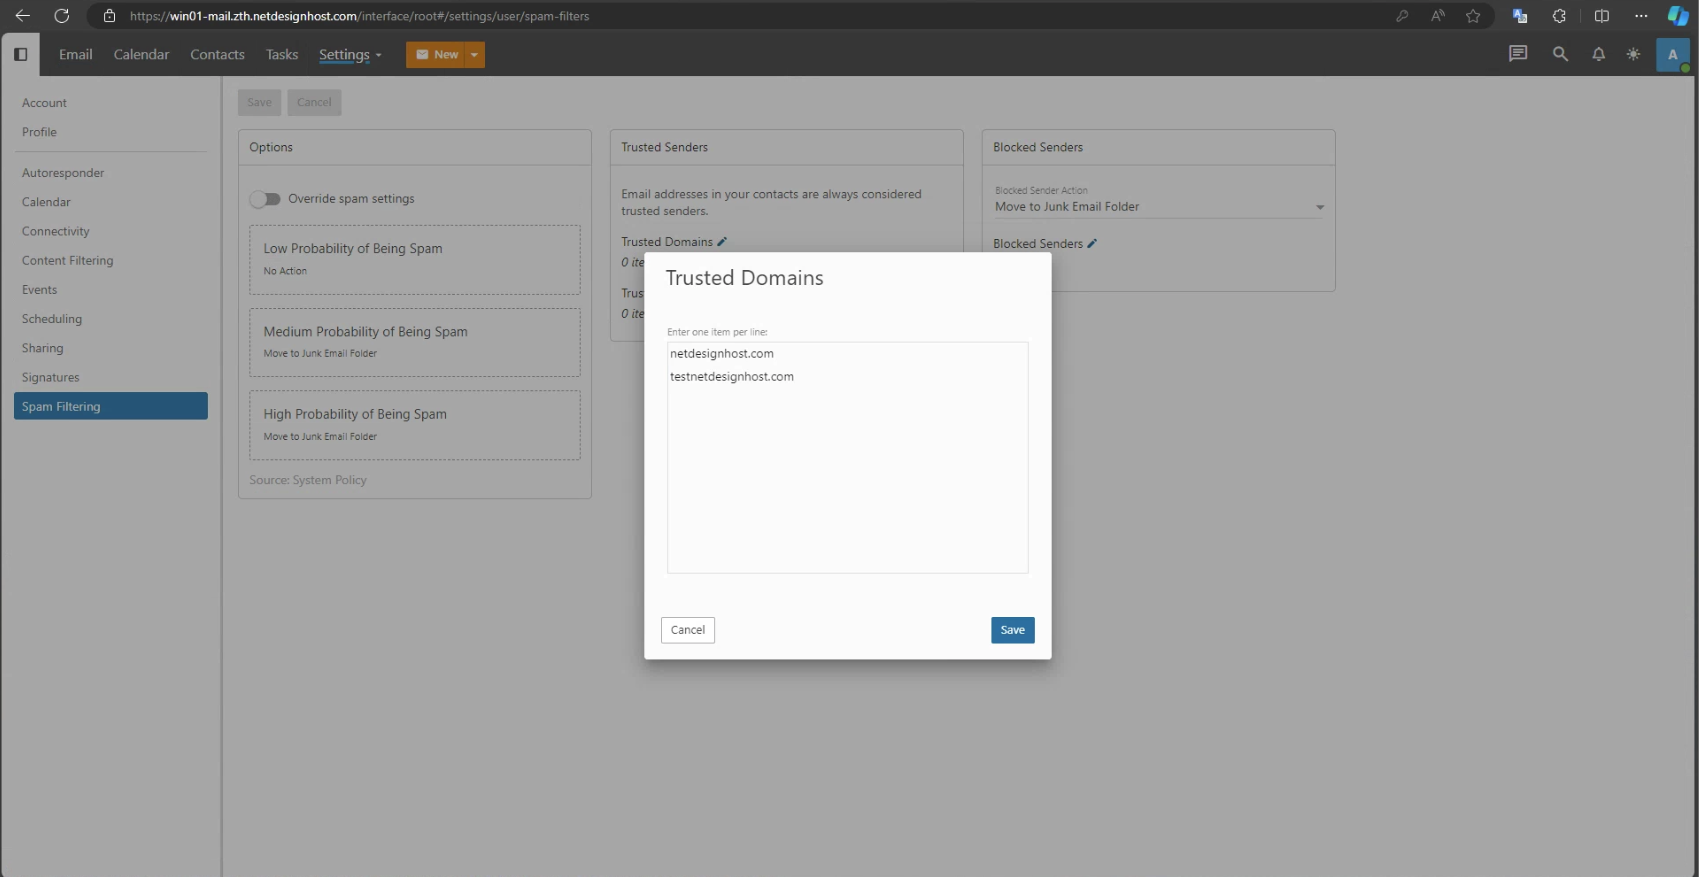This screenshot has height=877, width=1699.
Task: Click Cancel in Trusted Domains dialog
Action: click(688, 630)
